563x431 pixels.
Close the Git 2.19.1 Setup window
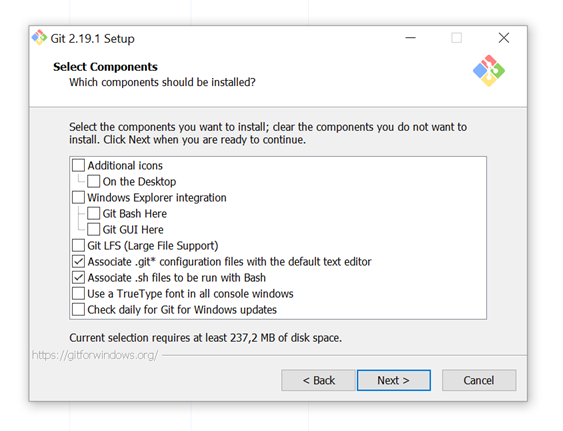tap(504, 38)
